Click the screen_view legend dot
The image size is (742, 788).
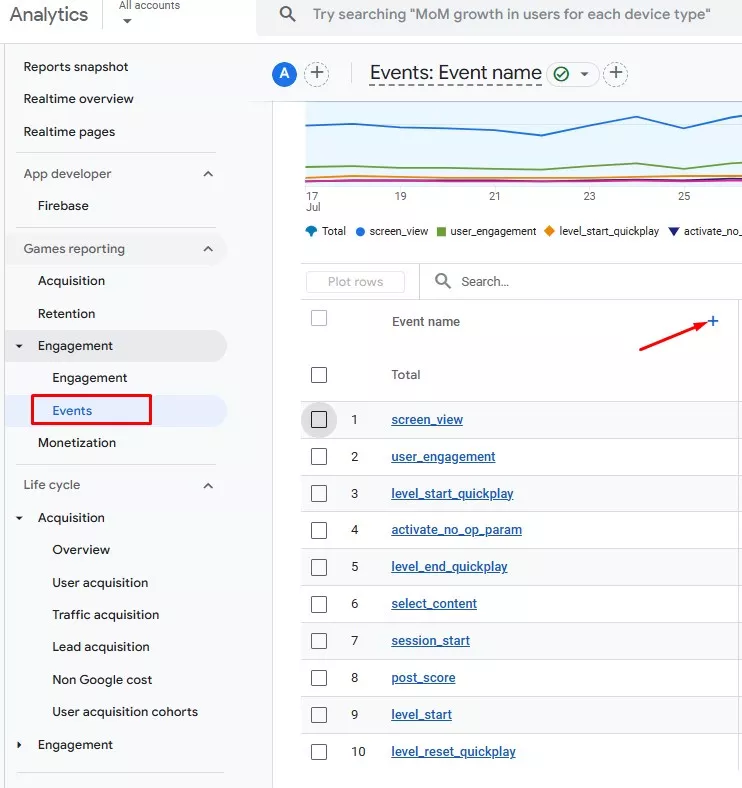pos(360,232)
